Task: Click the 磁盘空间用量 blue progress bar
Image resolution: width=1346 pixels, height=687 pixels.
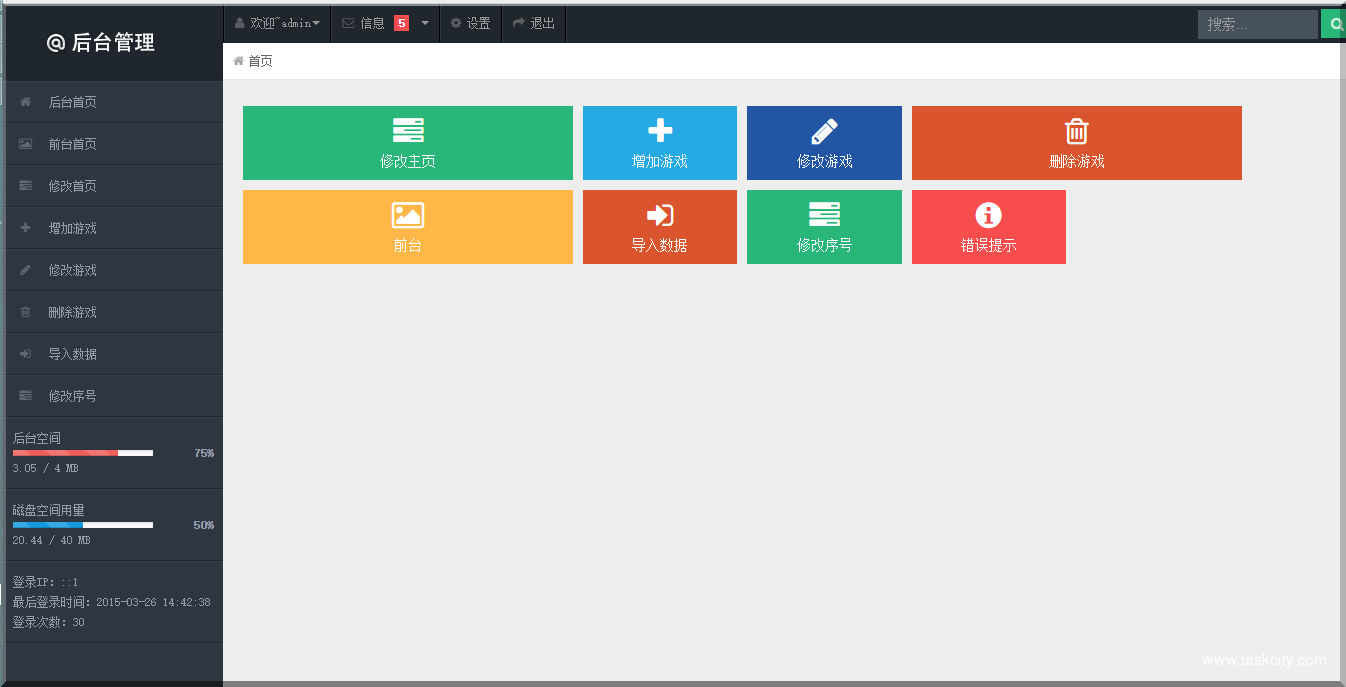Action: [83, 525]
